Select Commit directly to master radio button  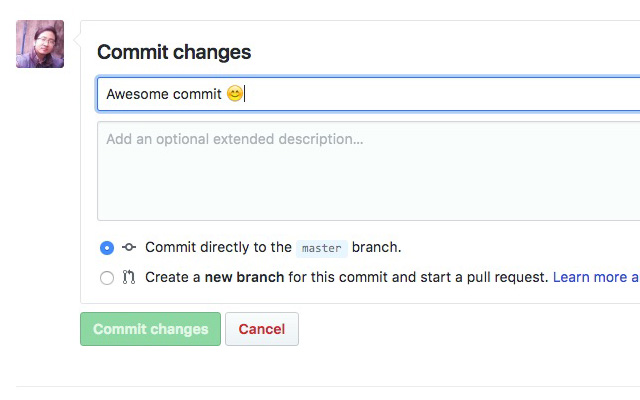[107, 248]
